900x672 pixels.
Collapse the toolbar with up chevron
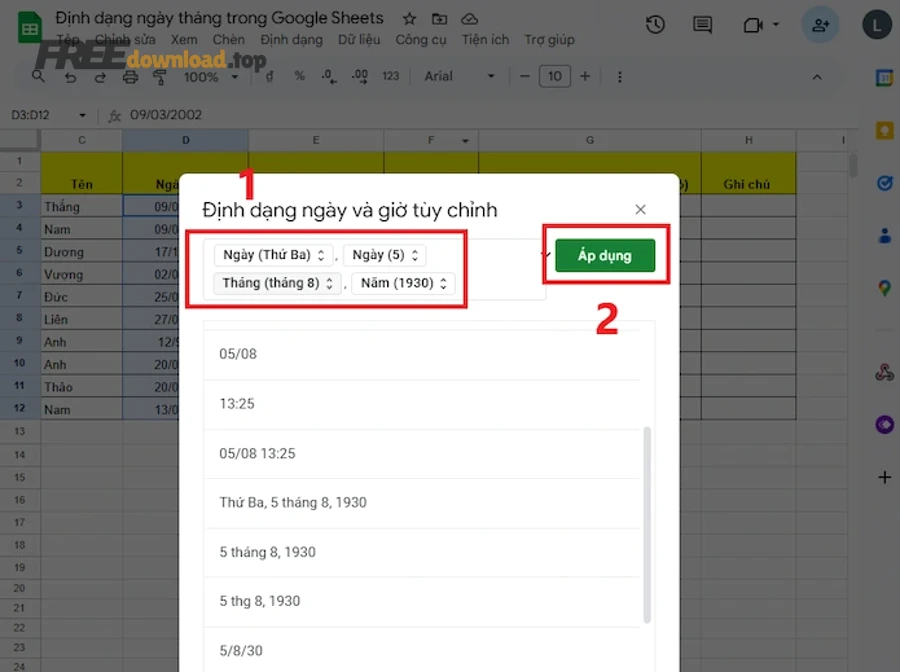(817, 77)
